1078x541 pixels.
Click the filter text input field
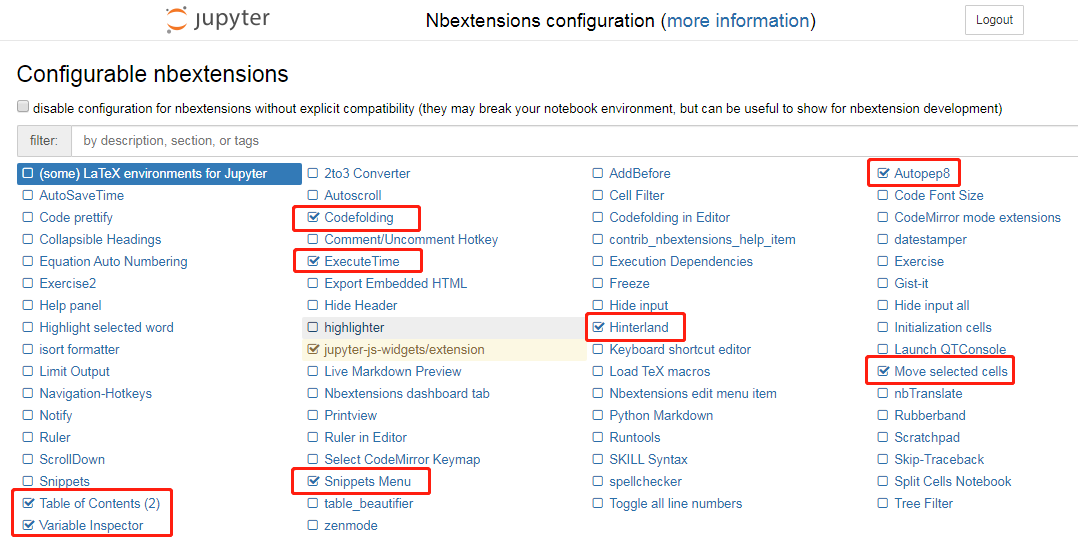(x=570, y=141)
